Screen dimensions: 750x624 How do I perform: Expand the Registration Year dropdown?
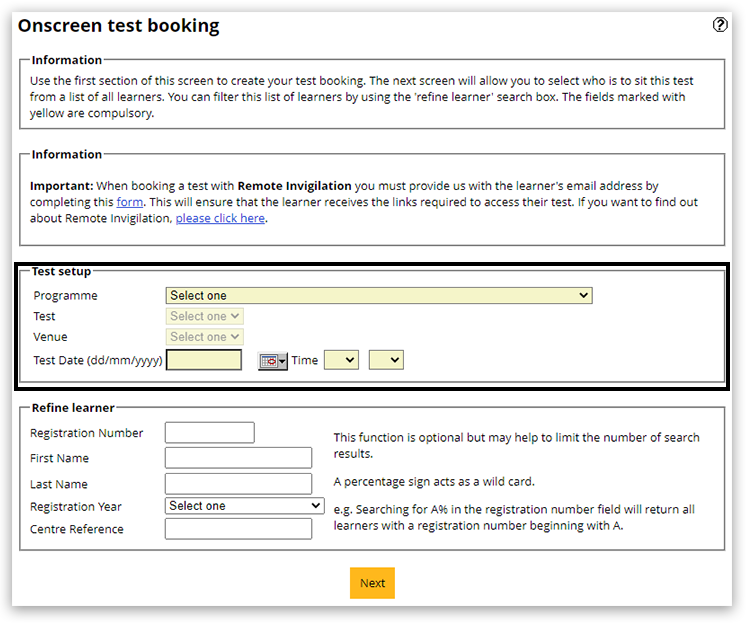(x=244, y=506)
